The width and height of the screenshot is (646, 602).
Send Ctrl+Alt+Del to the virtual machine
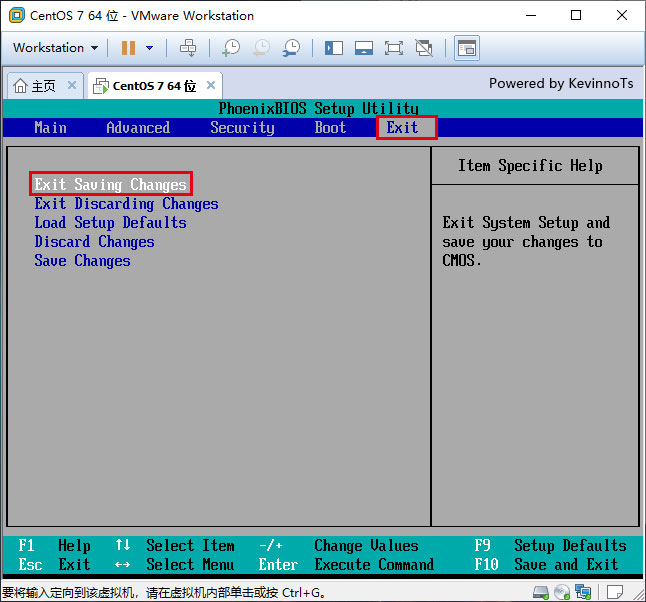[x=188, y=48]
